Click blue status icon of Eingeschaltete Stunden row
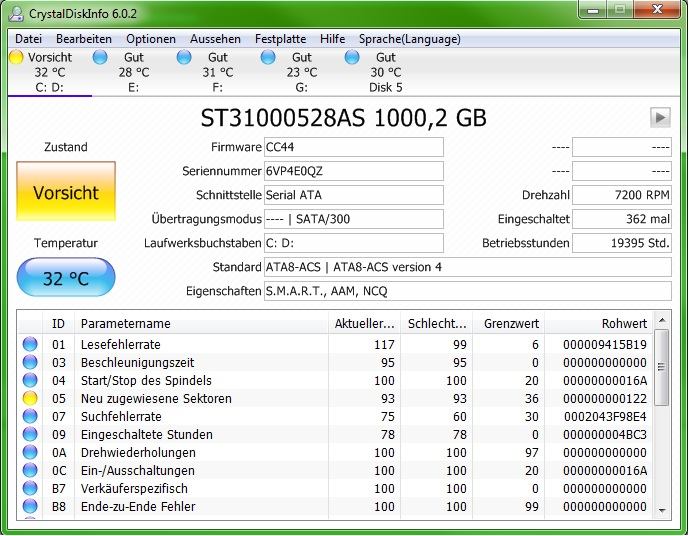The width and height of the screenshot is (689, 536). click(30, 434)
